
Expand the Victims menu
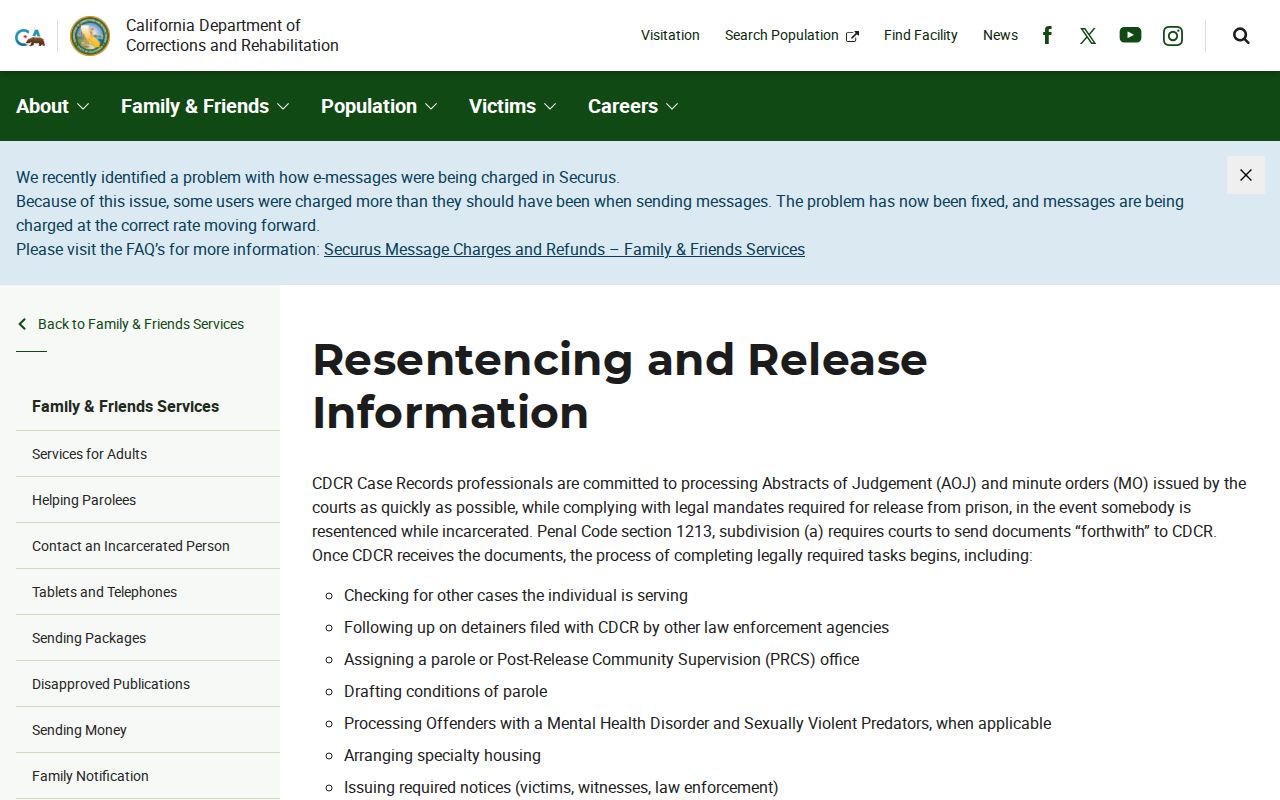[513, 106]
